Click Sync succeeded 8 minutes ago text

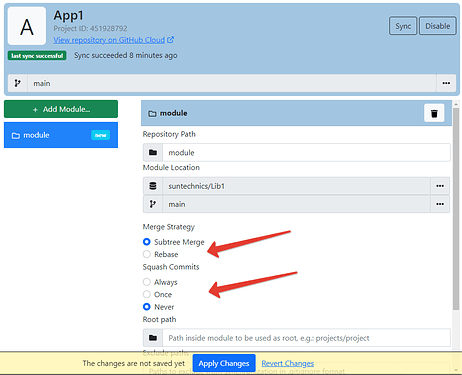click(x=125, y=55)
